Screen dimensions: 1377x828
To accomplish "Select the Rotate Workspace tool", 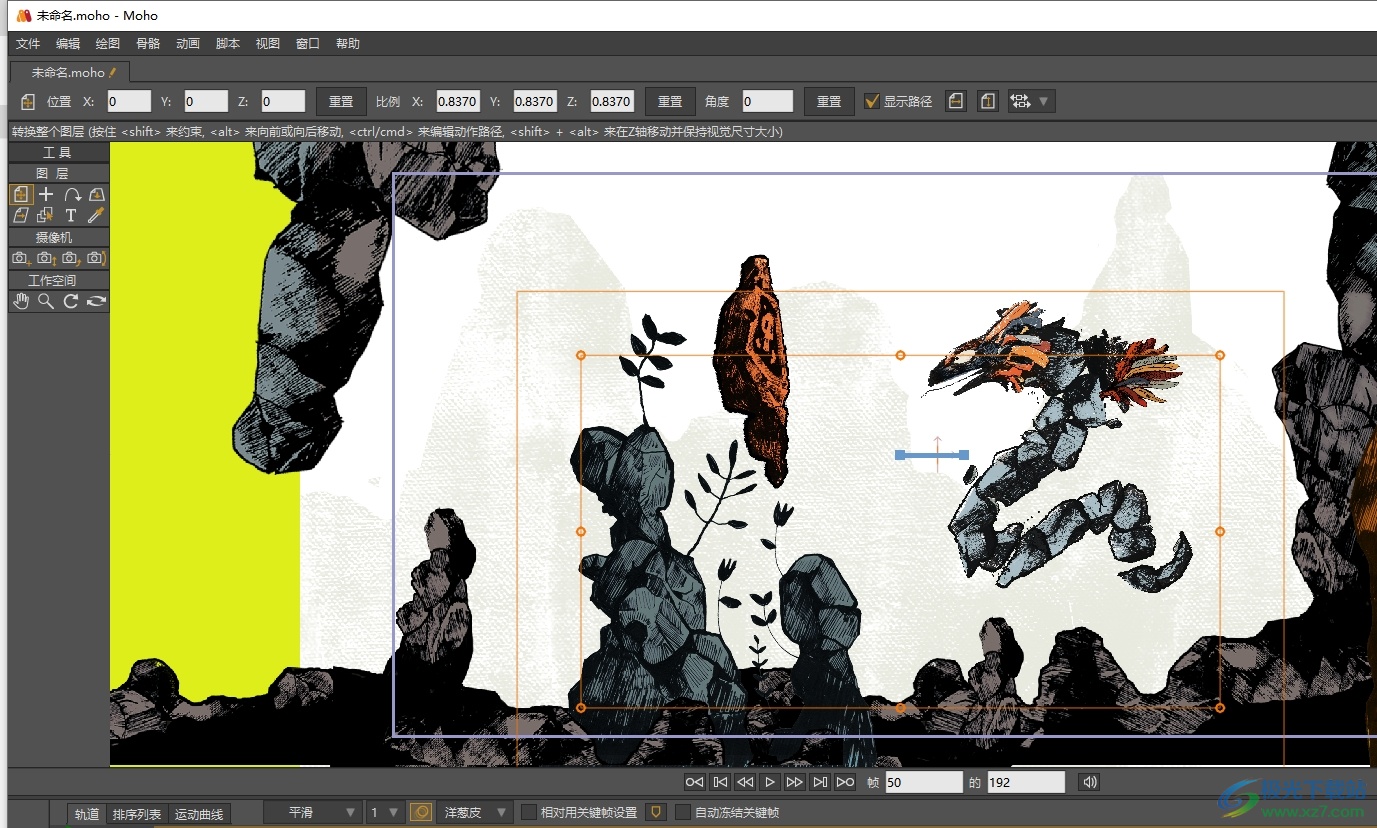I will [x=71, y=301].
